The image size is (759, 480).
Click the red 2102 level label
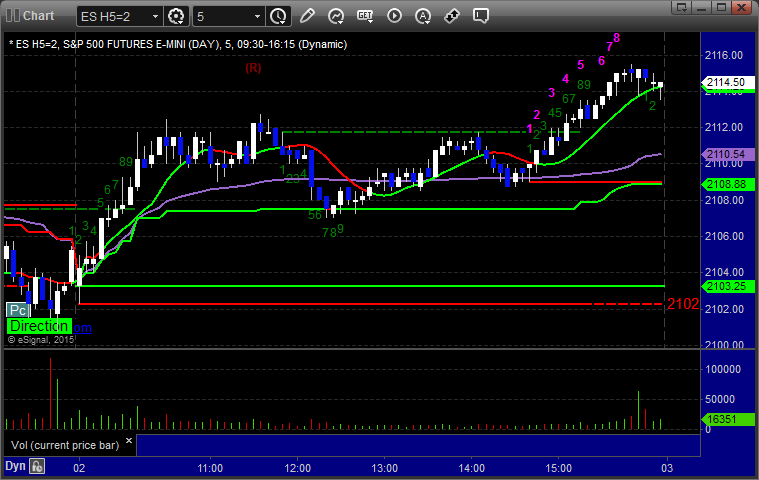click(683, 304)
